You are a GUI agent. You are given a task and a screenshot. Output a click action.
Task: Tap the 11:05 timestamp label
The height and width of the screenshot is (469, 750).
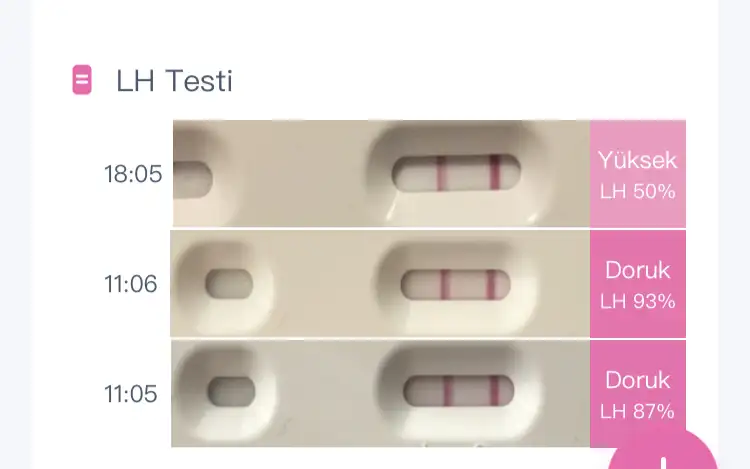pos(131,393)
